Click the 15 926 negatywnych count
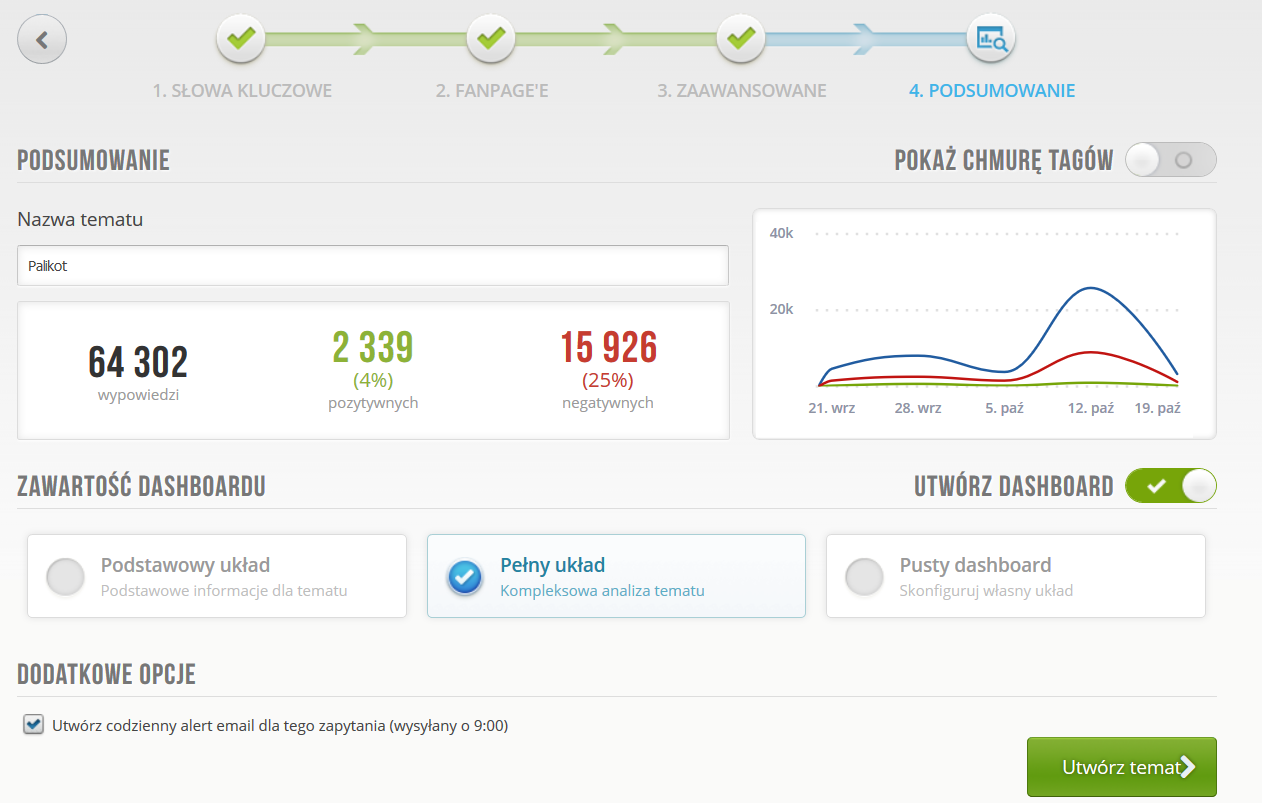The image size is (1262, 803). [x=608, y=348]
